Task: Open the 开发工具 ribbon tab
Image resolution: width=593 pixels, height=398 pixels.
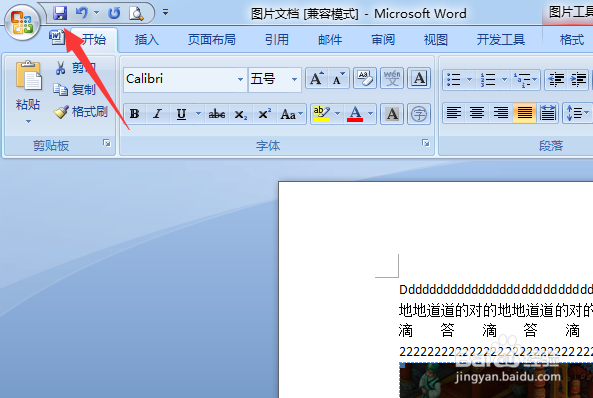Action: (x=501, y=39)
